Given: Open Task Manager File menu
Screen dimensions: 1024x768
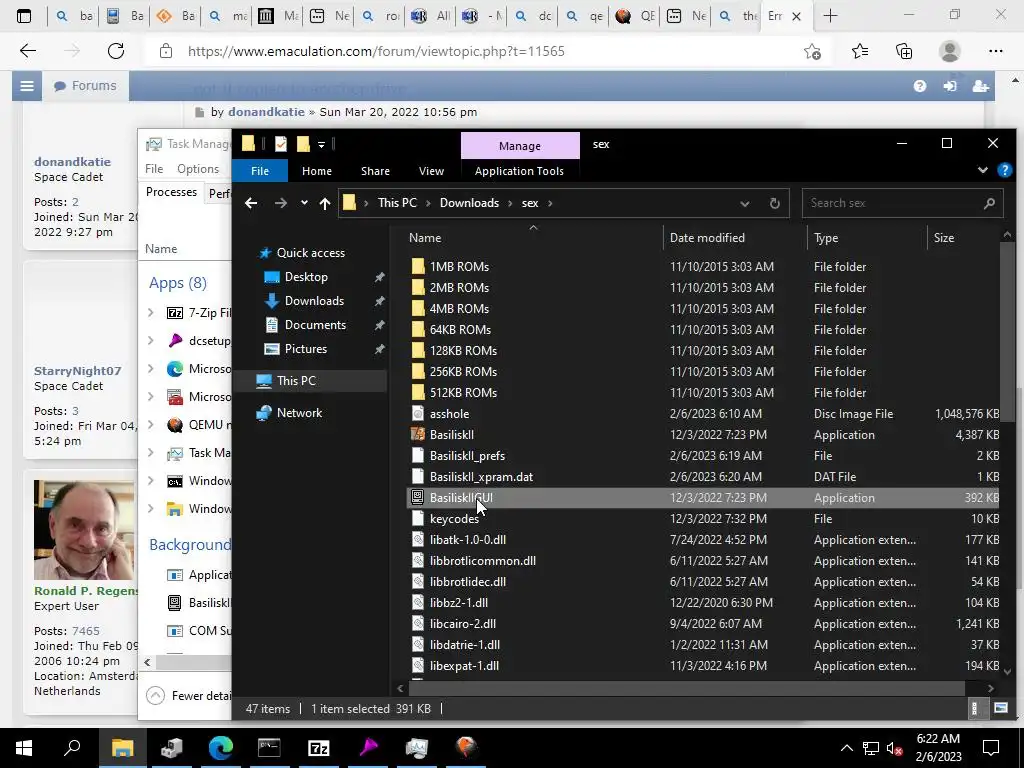Looking at the screenshot, I should [154, 169].
